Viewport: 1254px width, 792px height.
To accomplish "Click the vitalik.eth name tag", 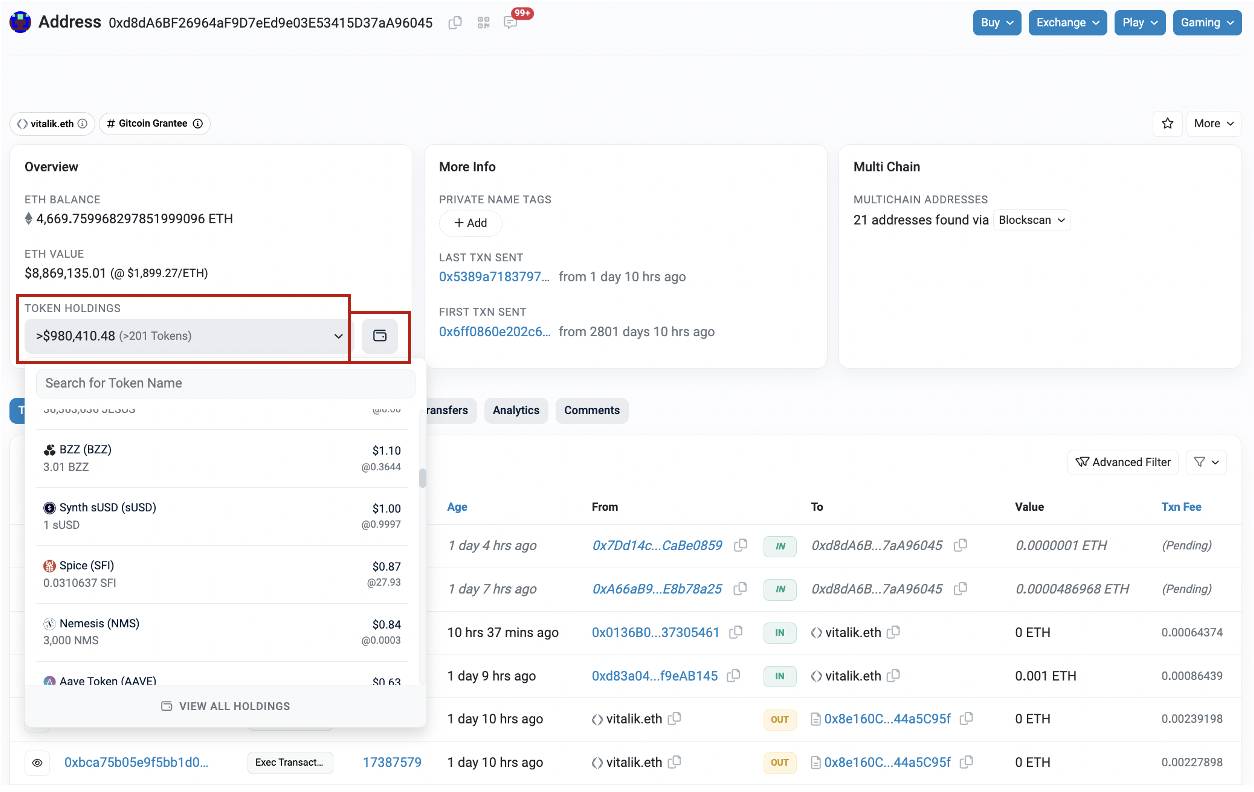I will pos(52,124).
